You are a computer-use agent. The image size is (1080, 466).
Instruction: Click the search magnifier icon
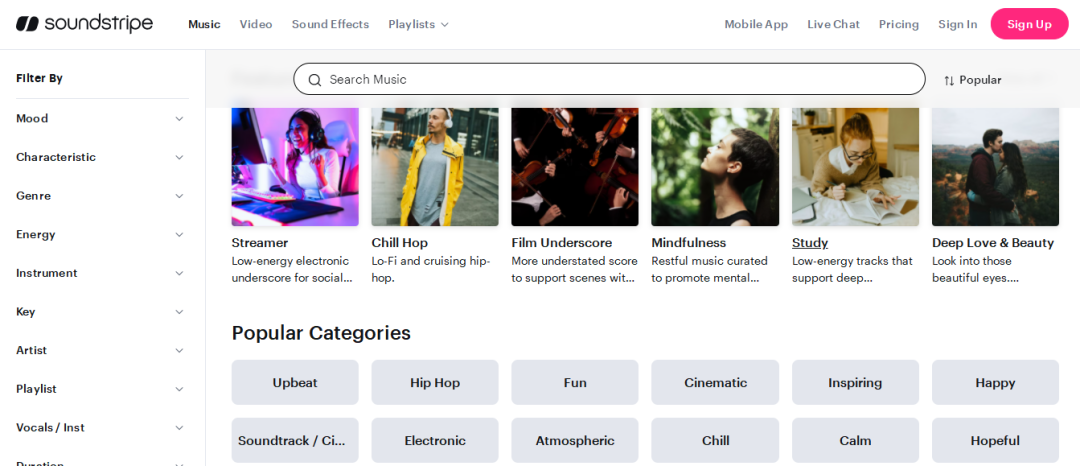[x=315, y=80]
